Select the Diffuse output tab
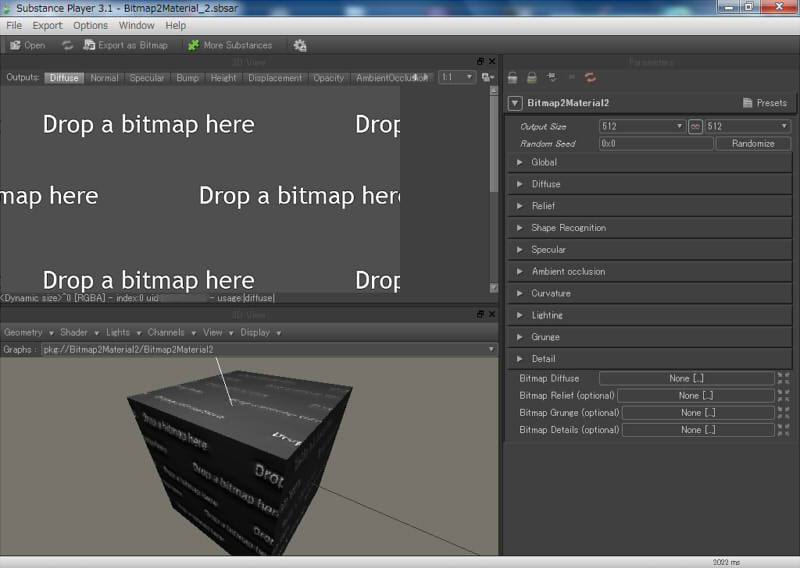This screenshot has width=800, height=568. [64, 78]
